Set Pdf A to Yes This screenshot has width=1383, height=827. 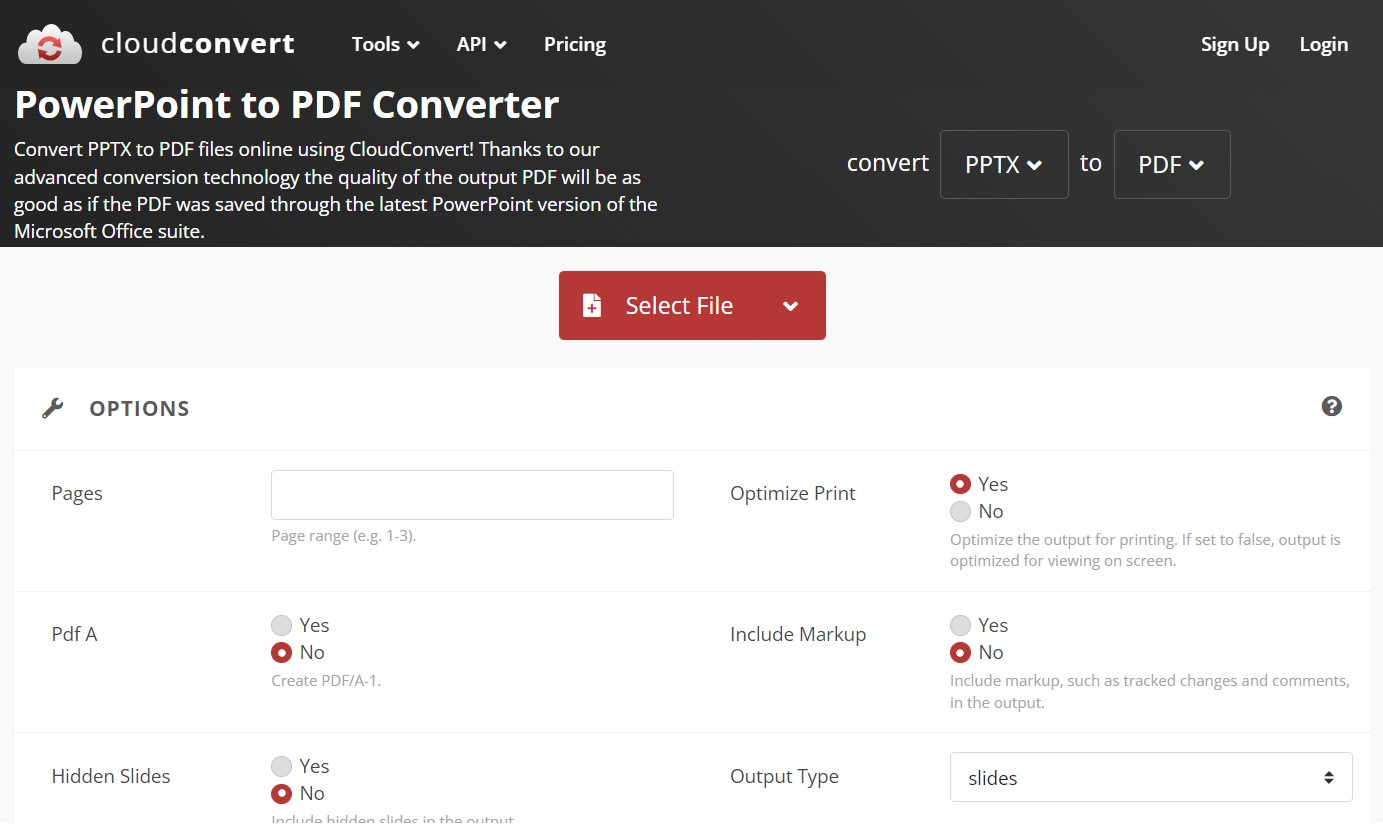[x=281, y=625]
